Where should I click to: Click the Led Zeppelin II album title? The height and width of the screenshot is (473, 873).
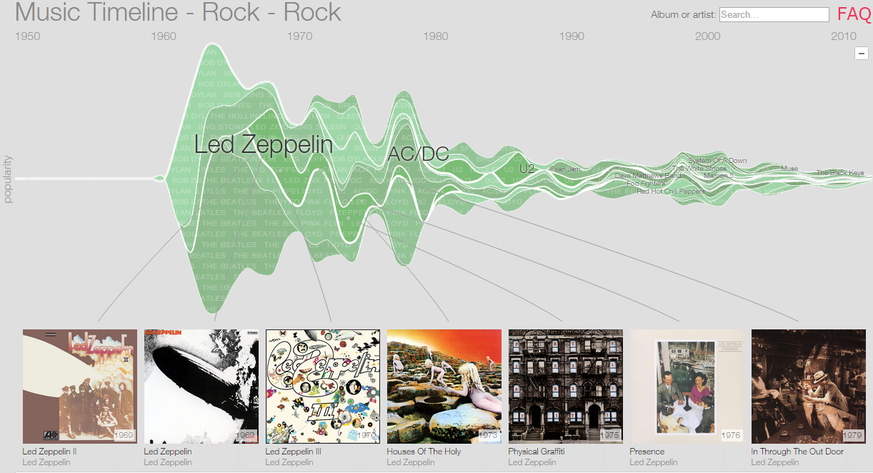pyautogui.click(x=50, y=451)
